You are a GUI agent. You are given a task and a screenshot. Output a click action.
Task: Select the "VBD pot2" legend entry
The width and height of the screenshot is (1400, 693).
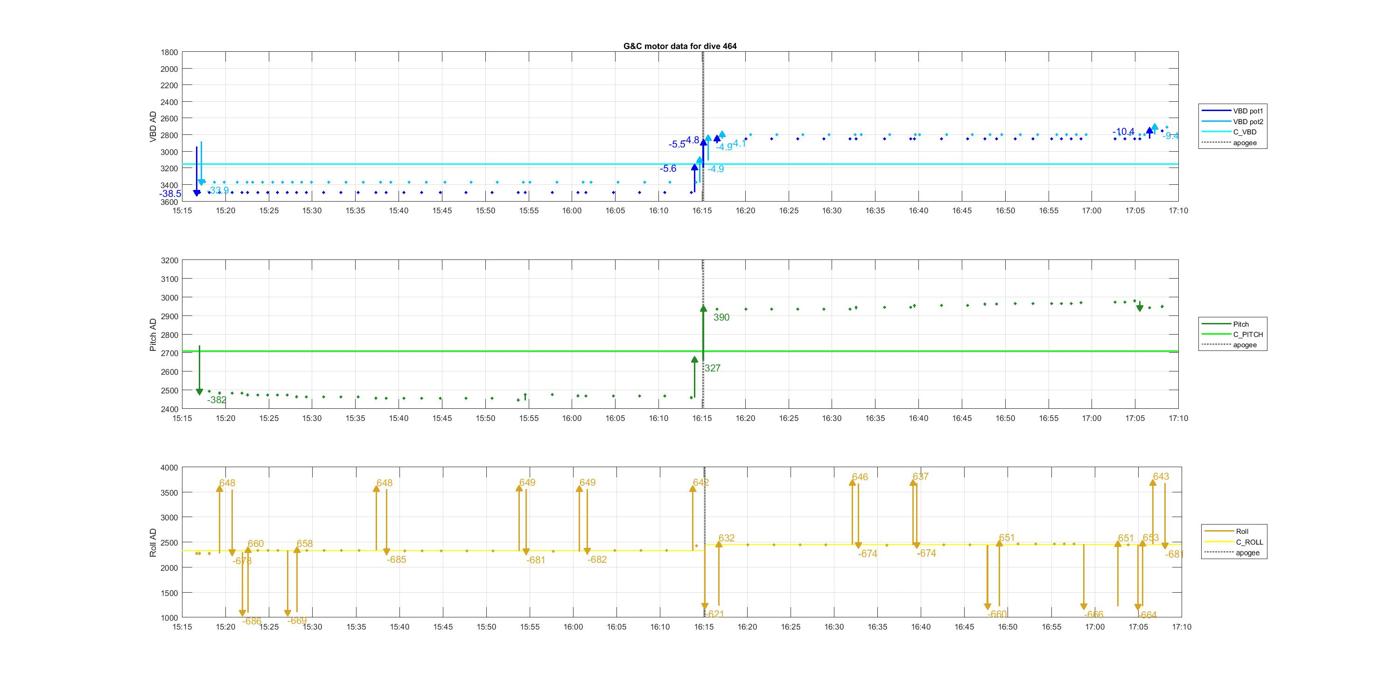coord(1234,122)
